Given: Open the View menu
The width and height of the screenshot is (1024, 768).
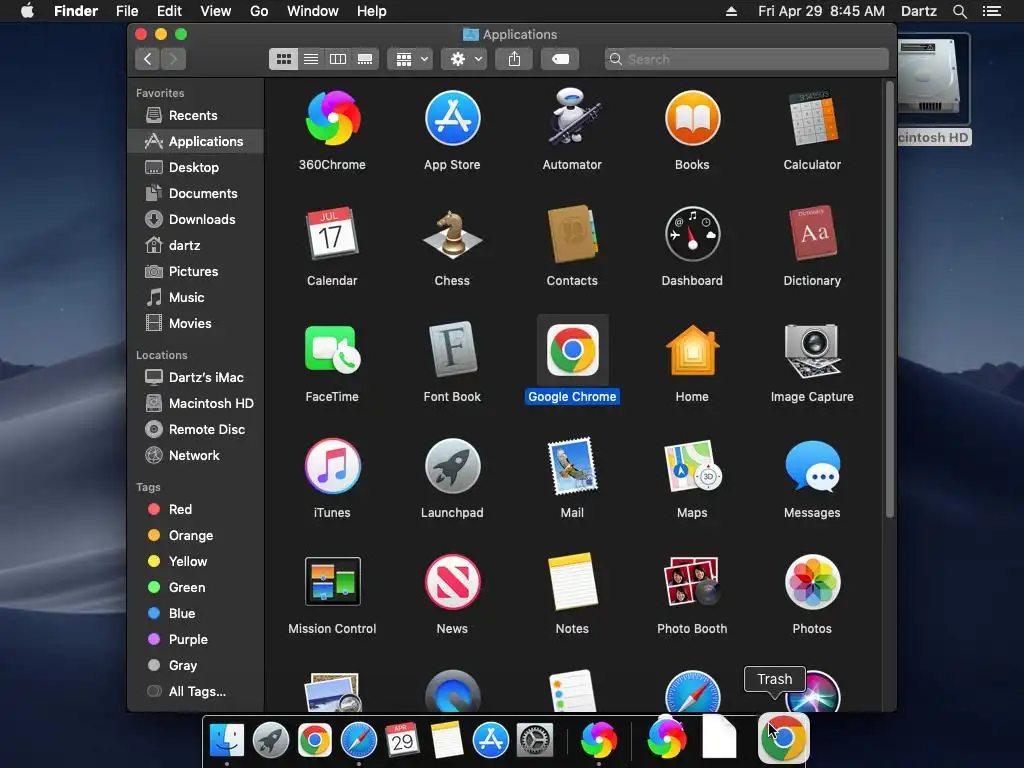Looking at the screenshot, I should (x=216, y=11).
